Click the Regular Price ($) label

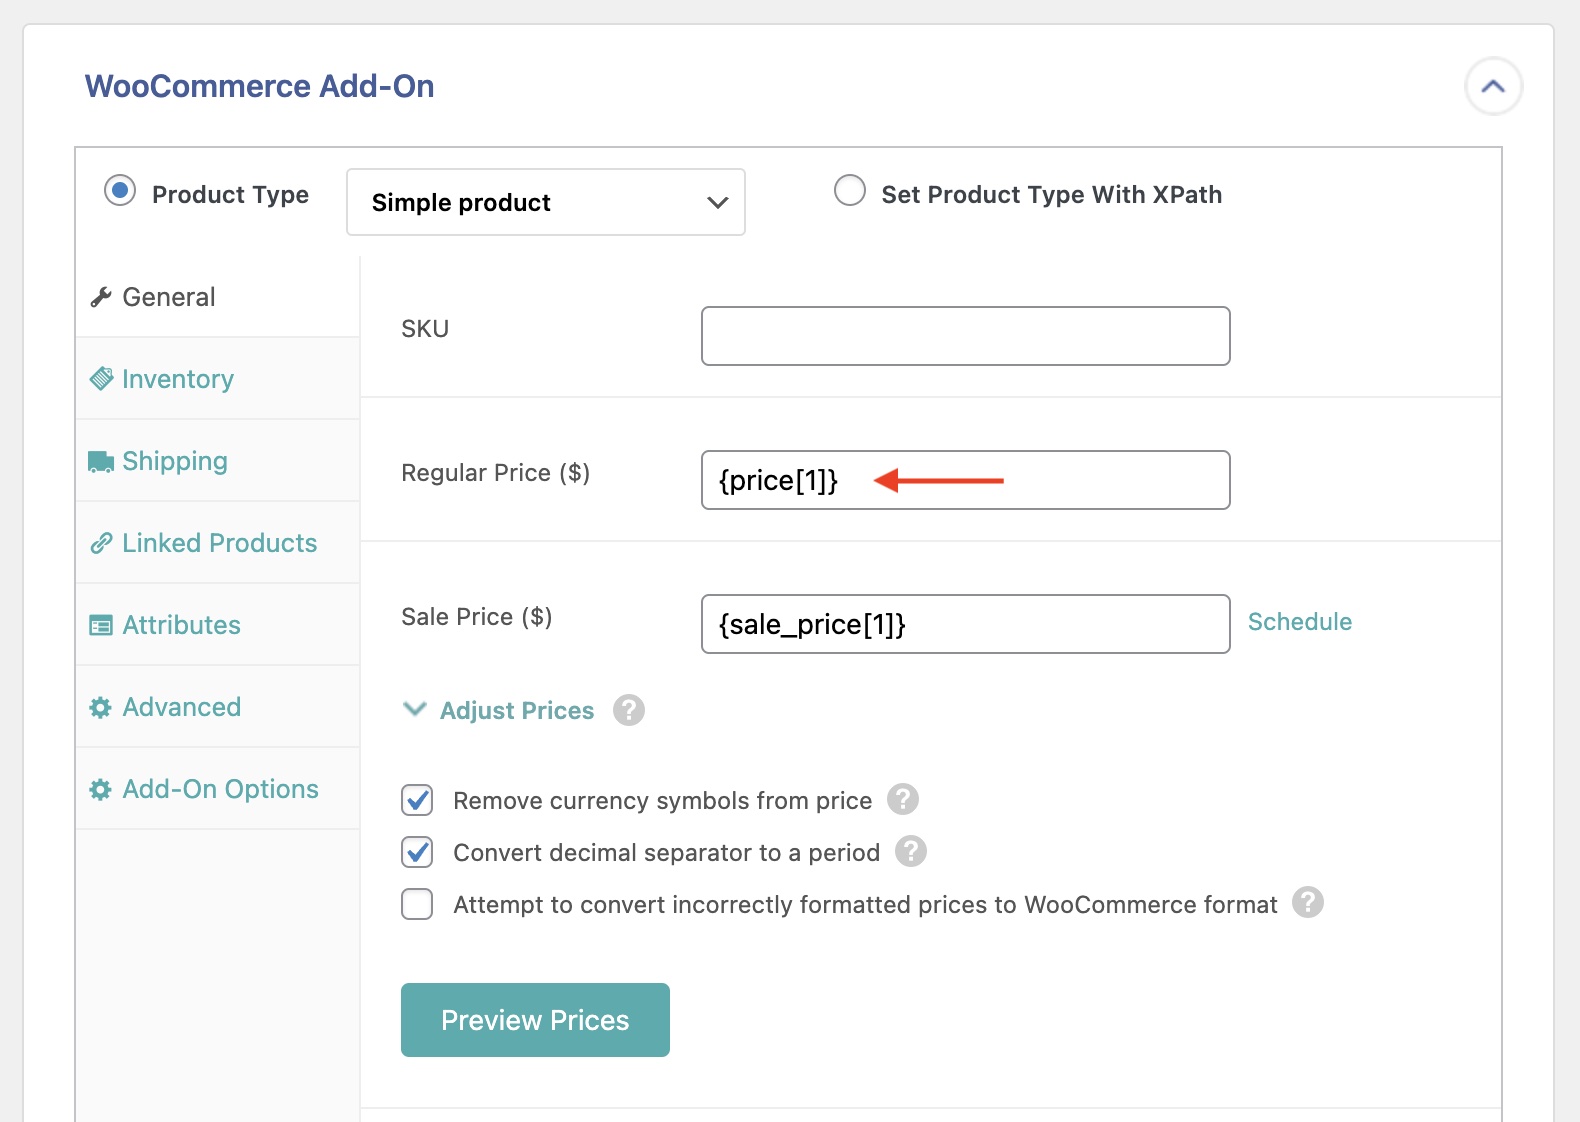click(x=496, y=473)
